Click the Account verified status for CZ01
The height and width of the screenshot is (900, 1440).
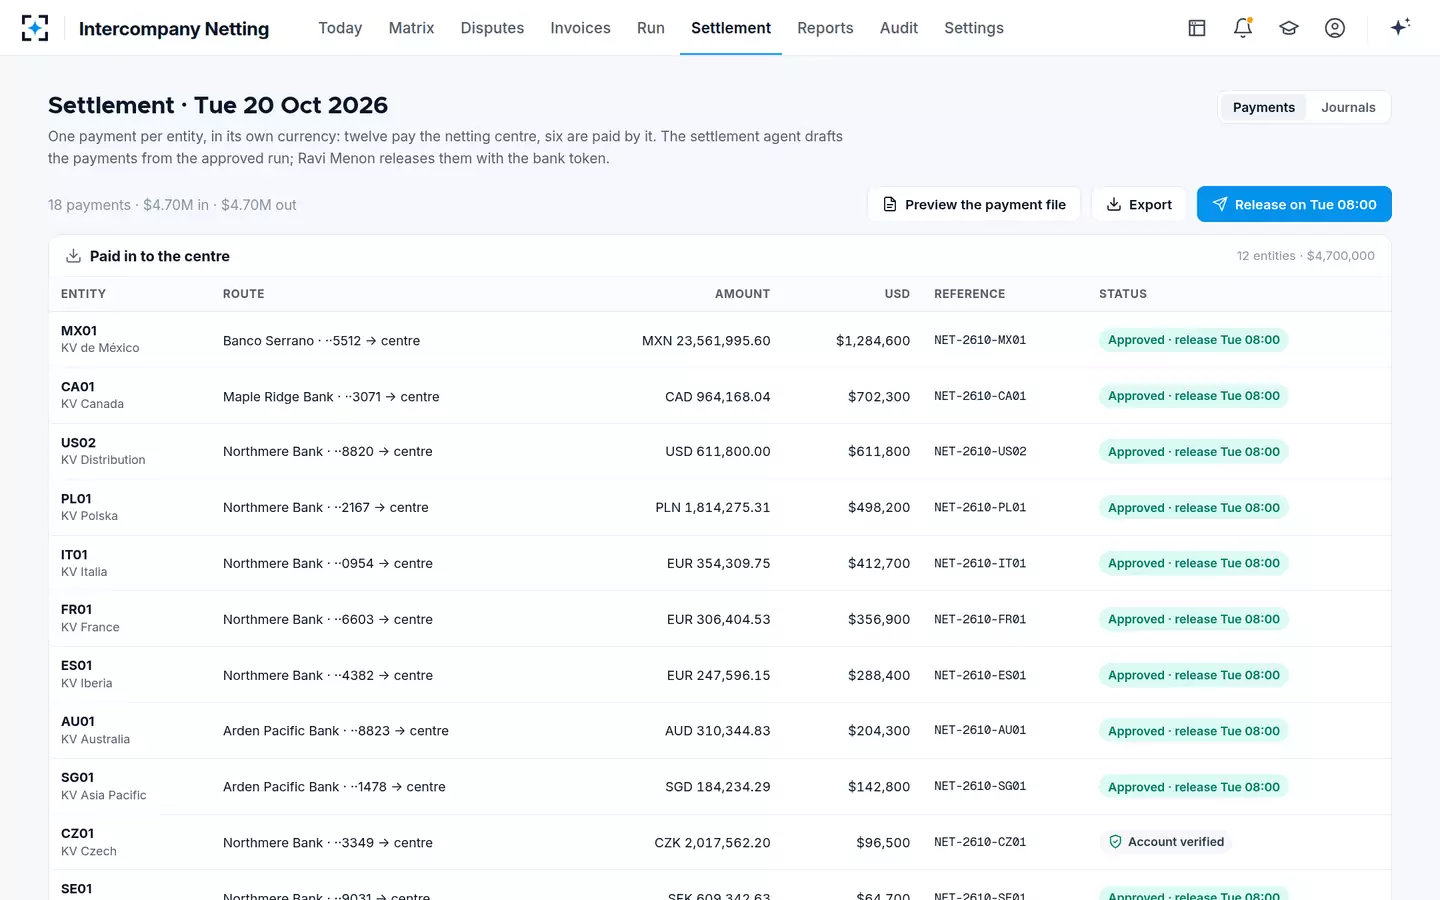(1166, 842)
